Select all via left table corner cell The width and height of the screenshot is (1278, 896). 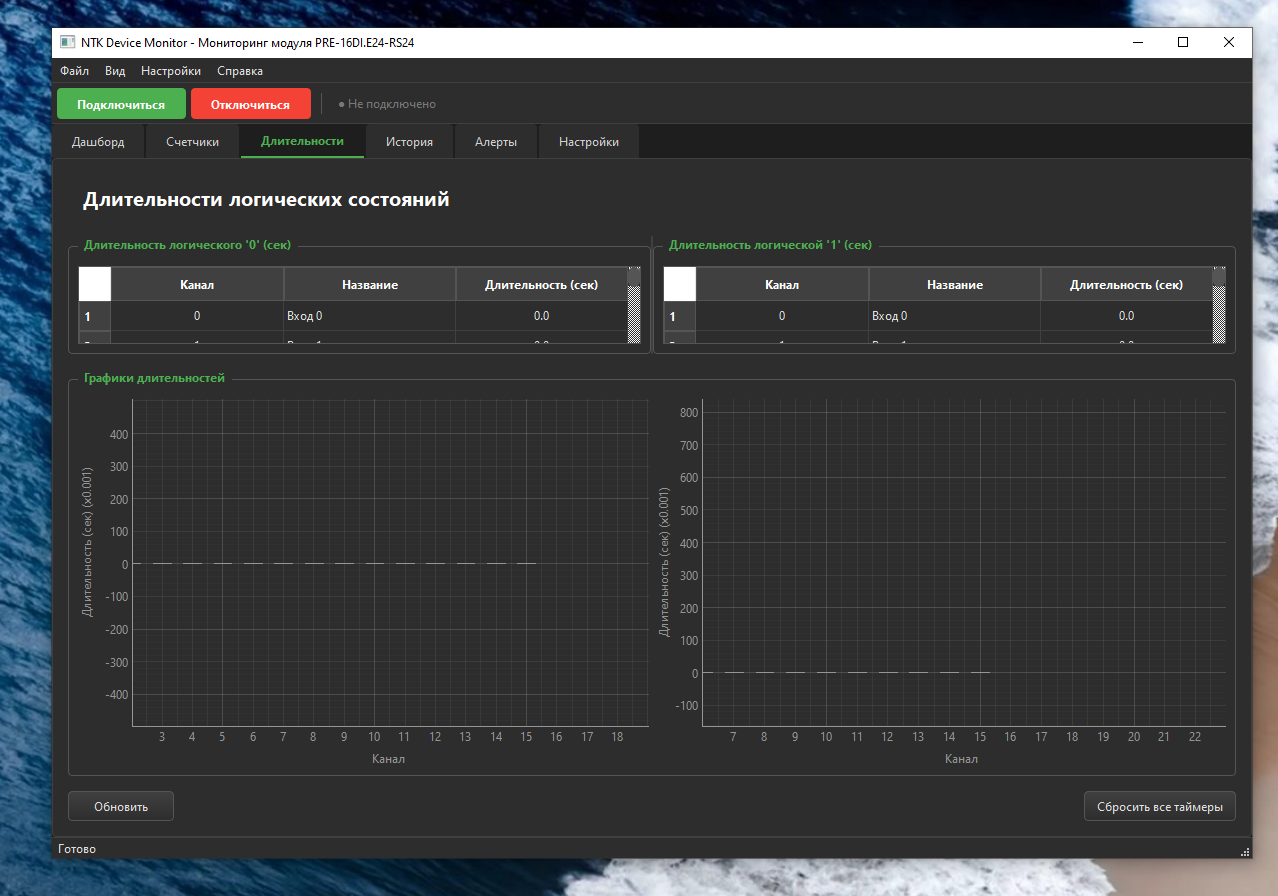coord(95,284)
